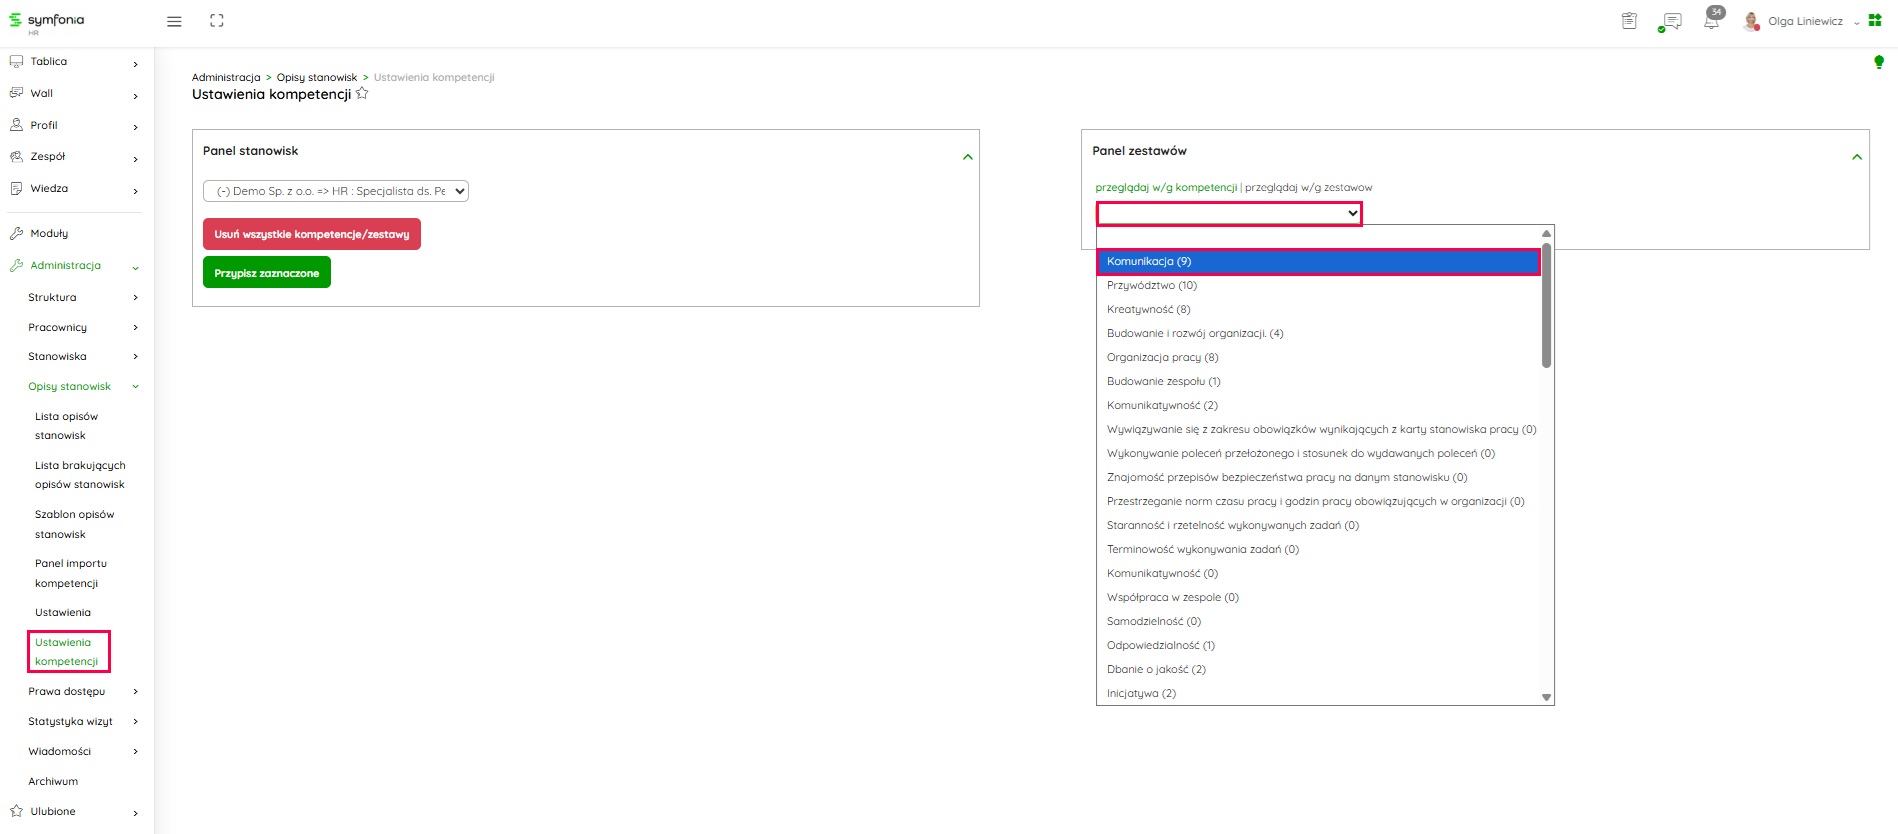The image size is (1898, 834).
Task: Open the chat messages icon
Action: (x=1670, y=21)
